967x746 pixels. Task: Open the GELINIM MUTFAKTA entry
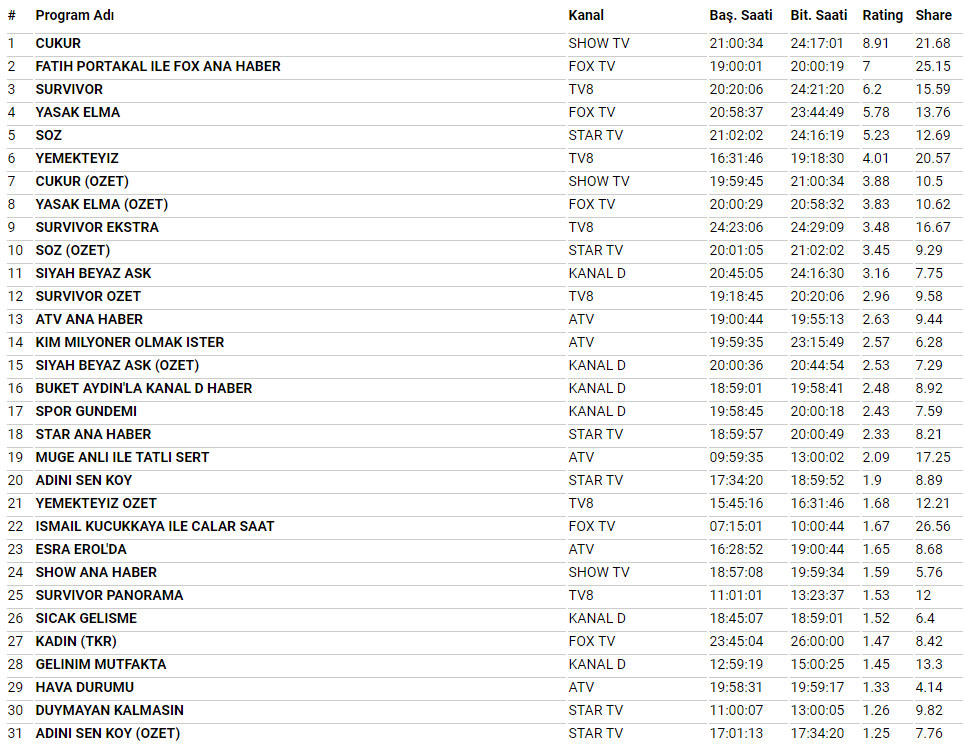point(101,664)
